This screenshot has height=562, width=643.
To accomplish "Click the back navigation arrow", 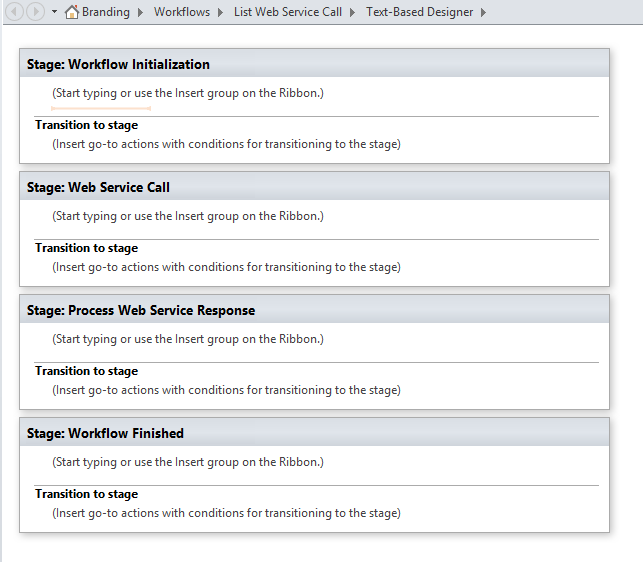I will pos(16,12).
